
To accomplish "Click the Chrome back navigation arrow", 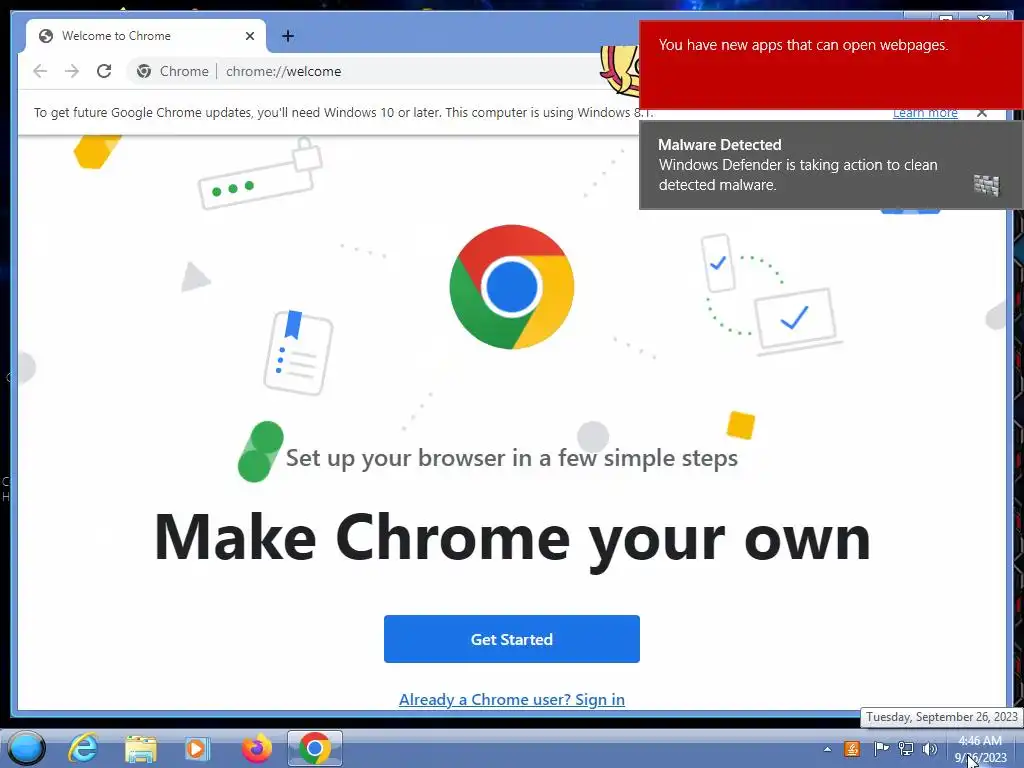I will pos(40,71).
